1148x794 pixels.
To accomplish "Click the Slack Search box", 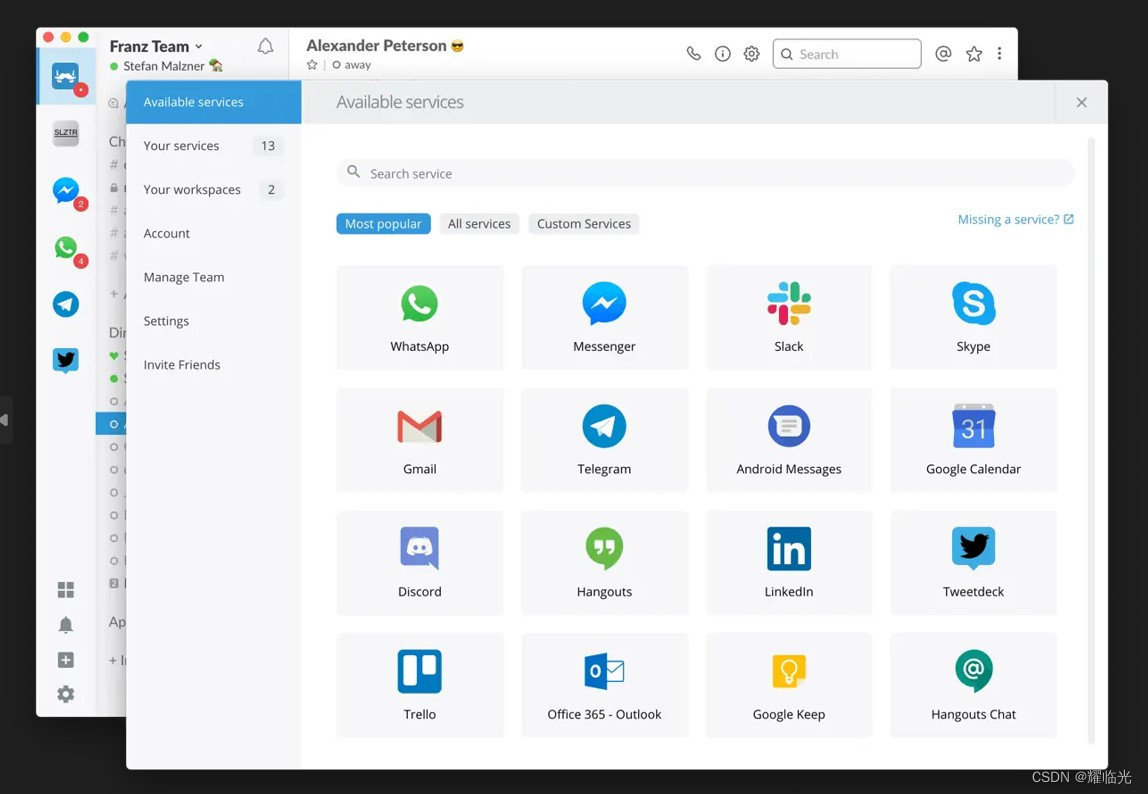I will coord(847,53).
